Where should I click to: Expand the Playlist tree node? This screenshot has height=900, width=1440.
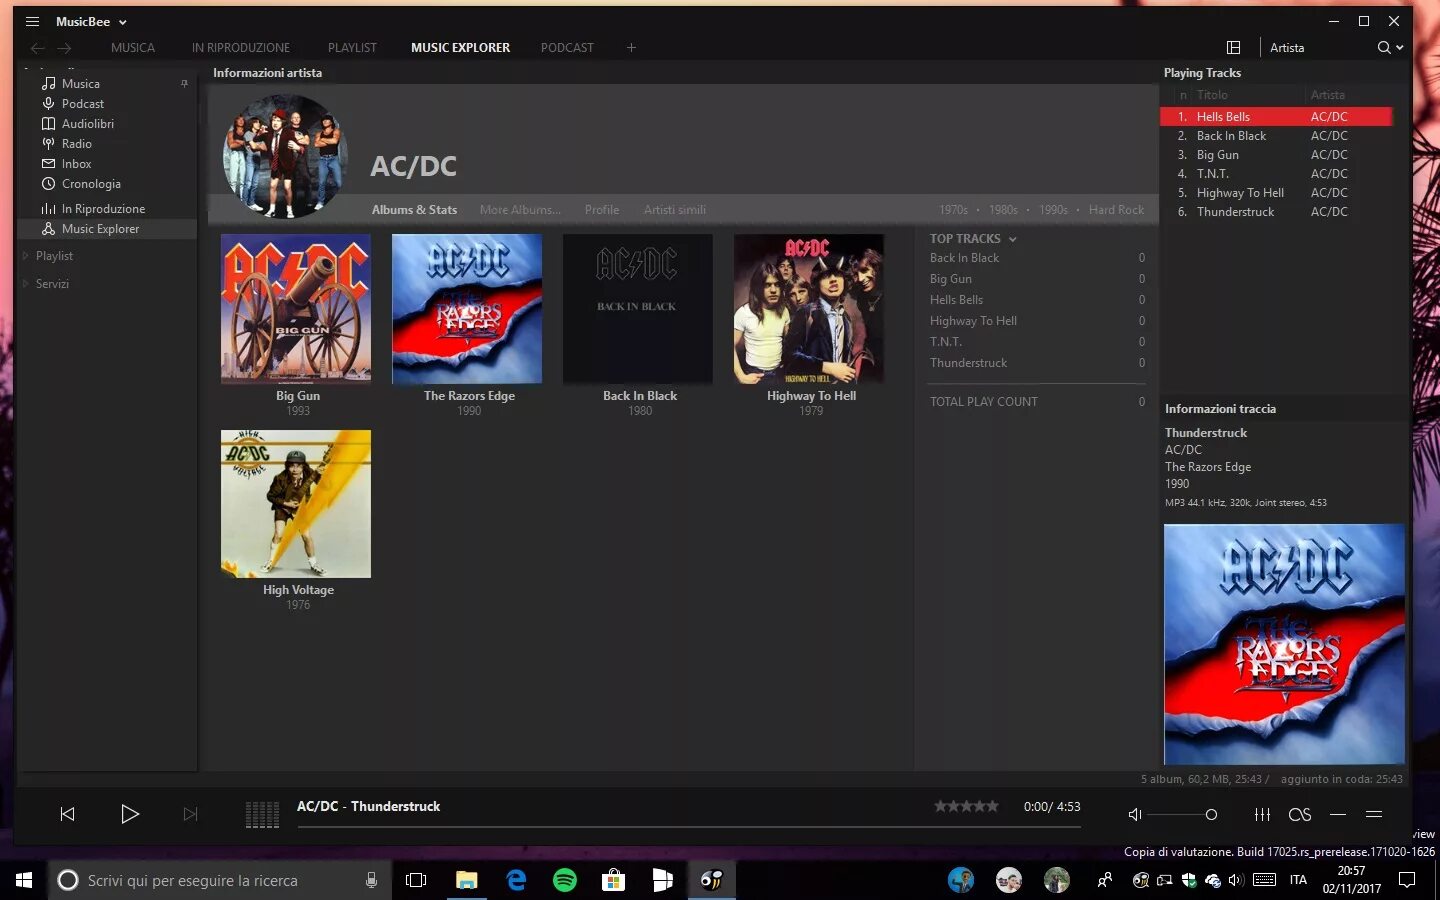(26, 256)
